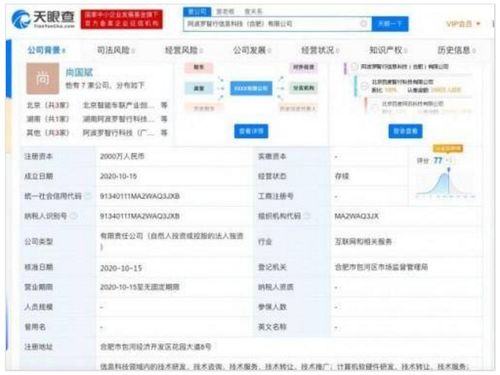
Task: Click the 评分 77 score value
Action: point(438,161)
